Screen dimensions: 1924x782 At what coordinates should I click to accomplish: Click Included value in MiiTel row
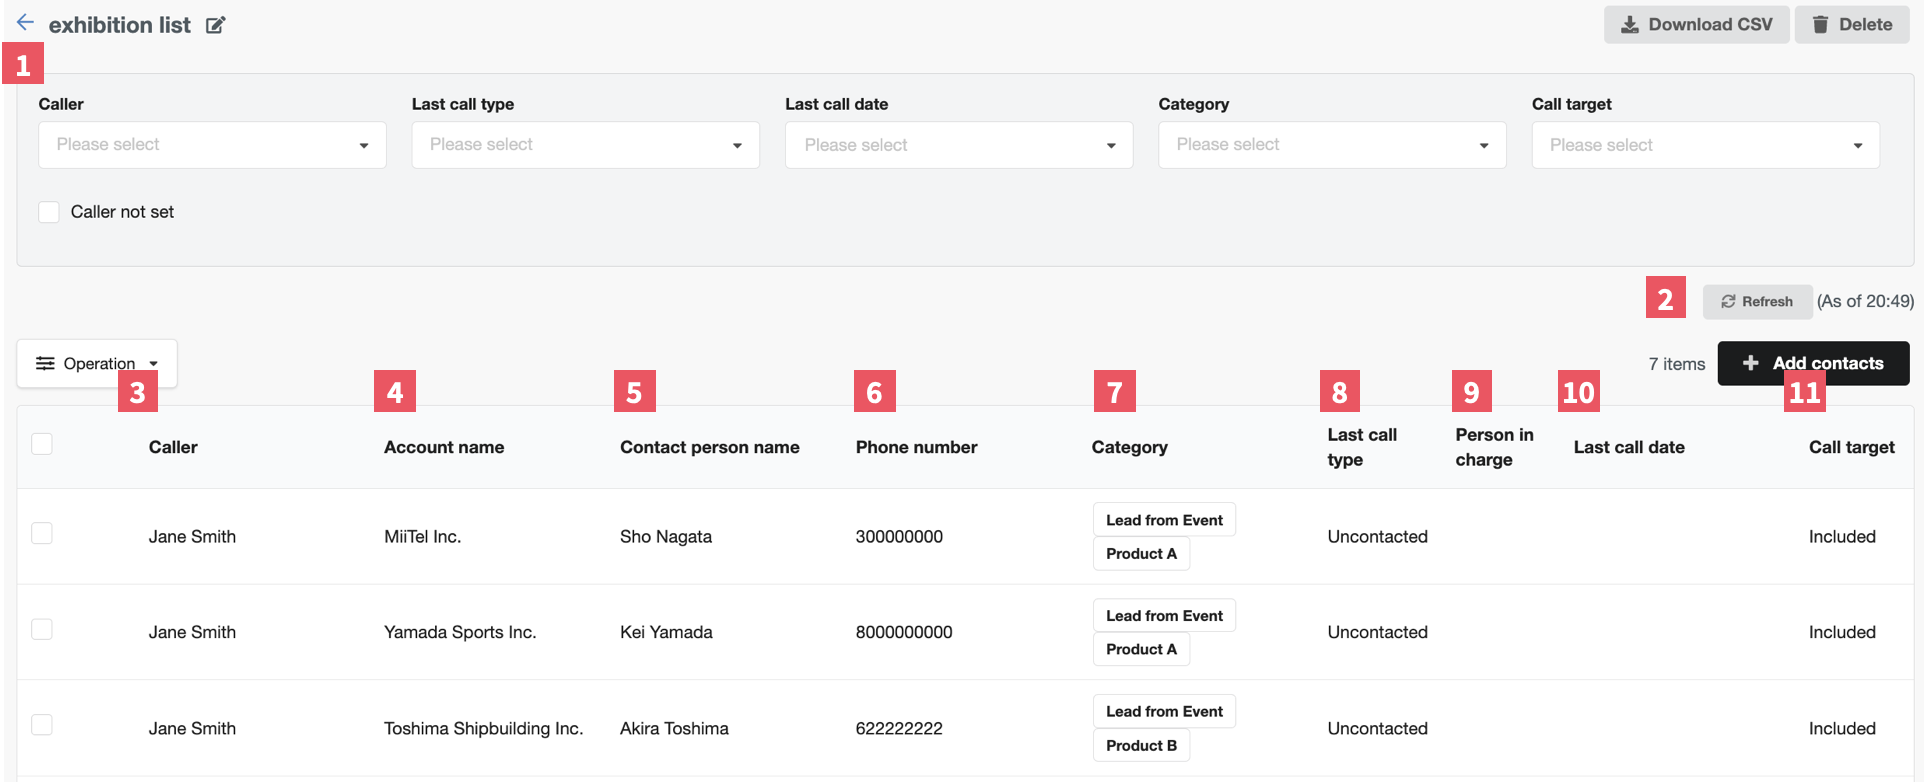1842,536
